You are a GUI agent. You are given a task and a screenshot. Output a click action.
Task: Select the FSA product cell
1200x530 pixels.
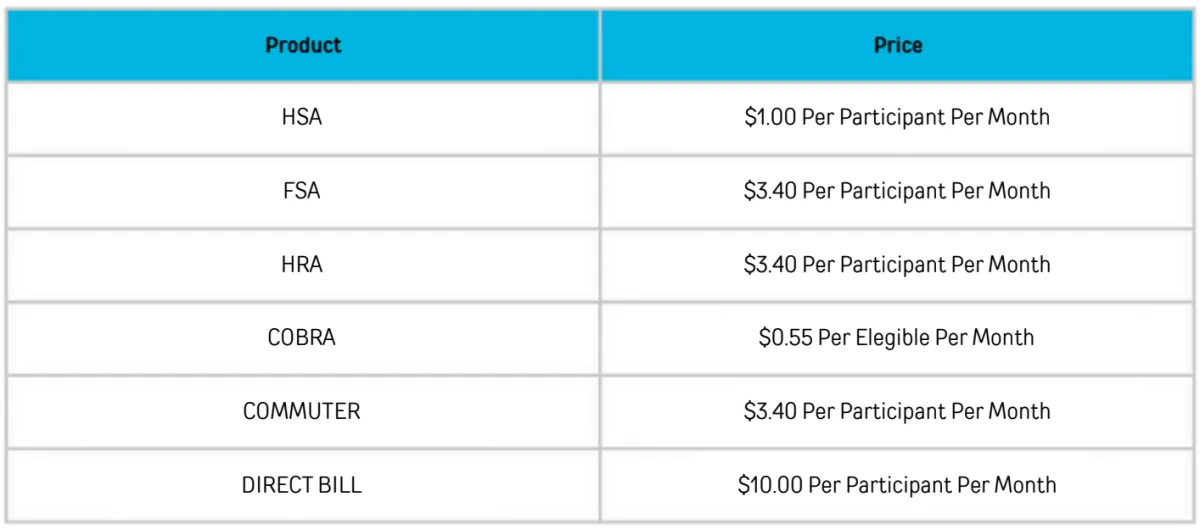coord(303,191)
